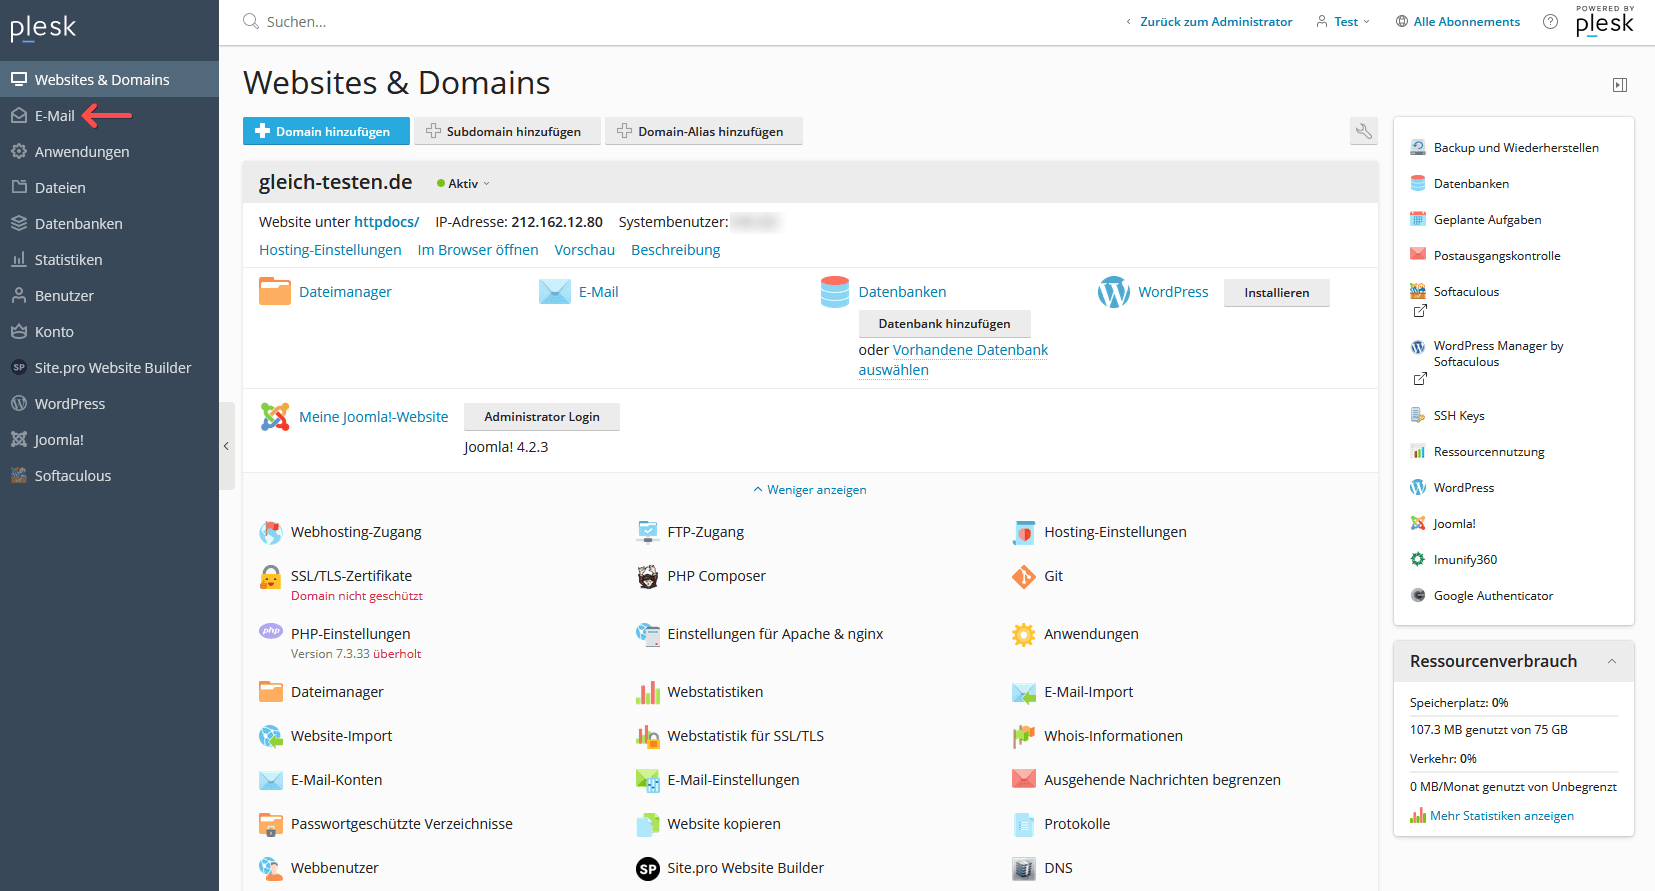Click the help question mark icon
Screen dimensions: 1655x891
click(x=1550, y=22)
